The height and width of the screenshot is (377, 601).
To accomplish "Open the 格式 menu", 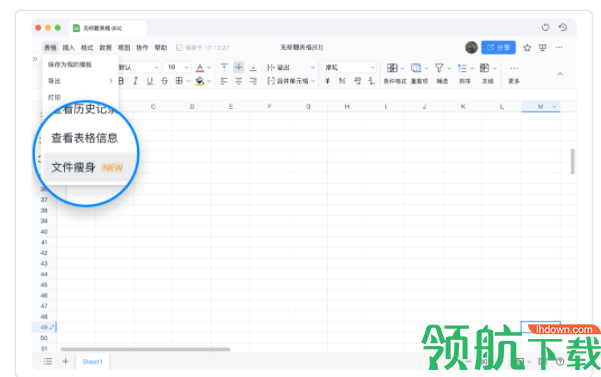I will point(87,48).
